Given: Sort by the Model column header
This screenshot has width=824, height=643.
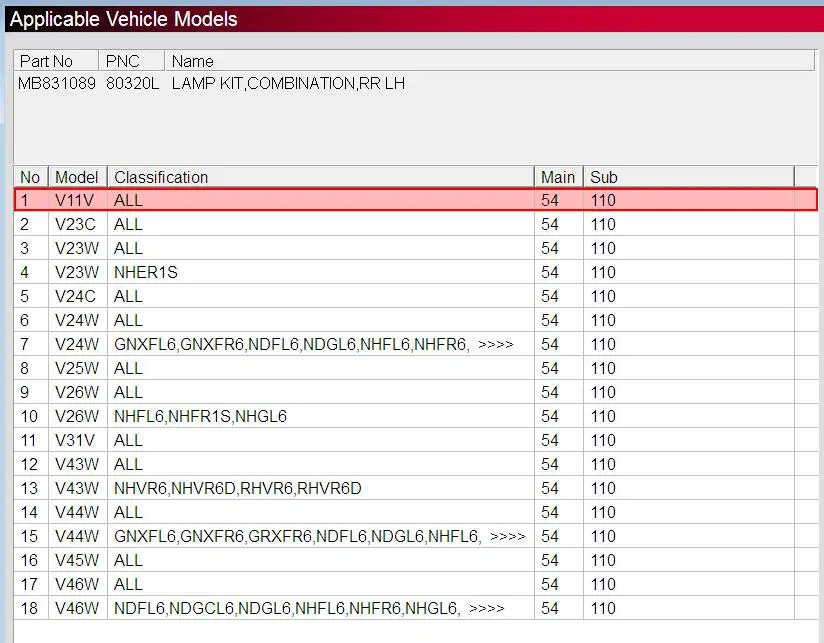Looking at the screenshot, I should pos(78,177).
